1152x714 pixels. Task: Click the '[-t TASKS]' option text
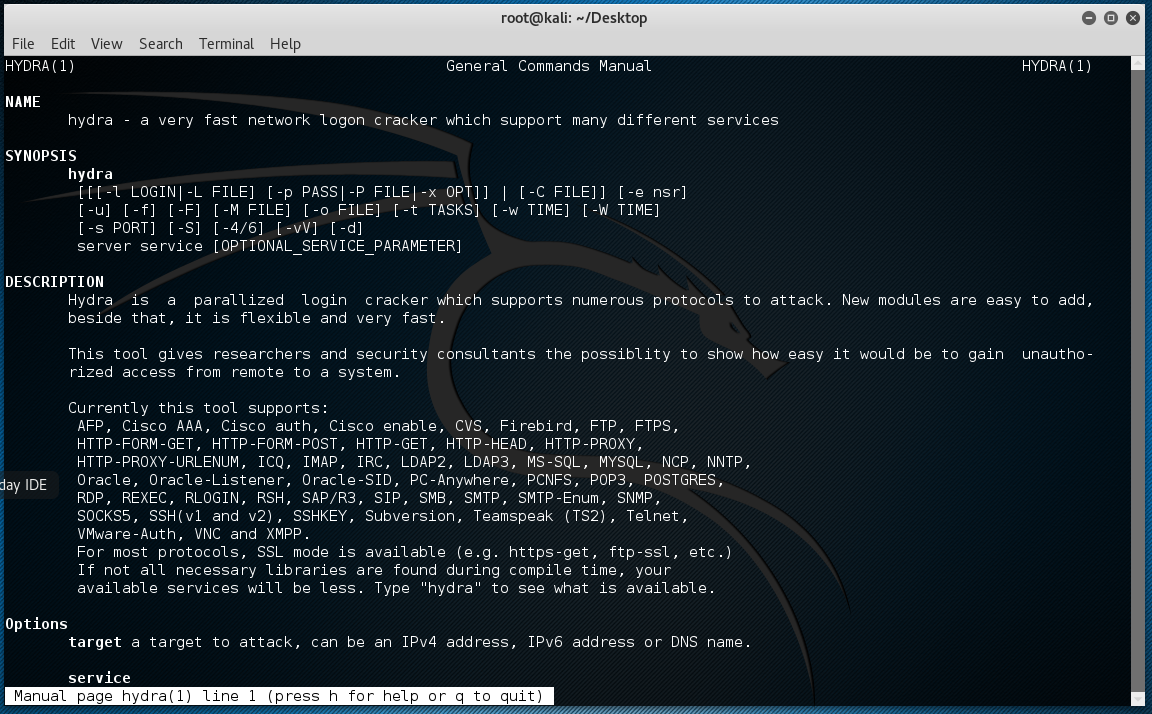pos(436,210)
